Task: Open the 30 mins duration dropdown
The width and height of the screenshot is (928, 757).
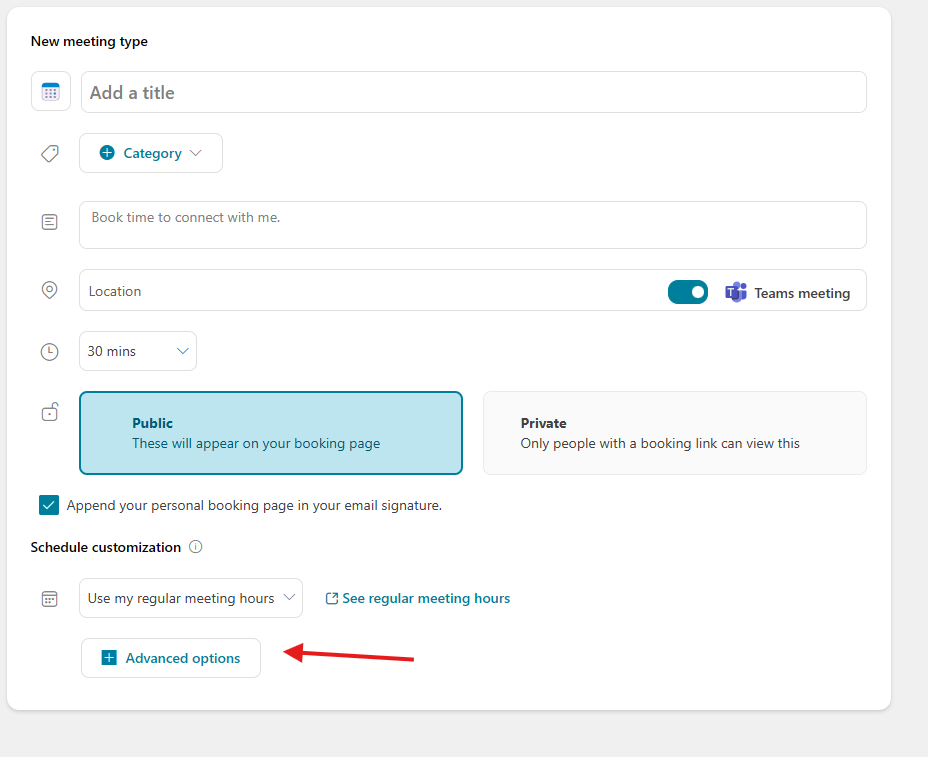Action: pyautogui.click(x=138, y=351)
